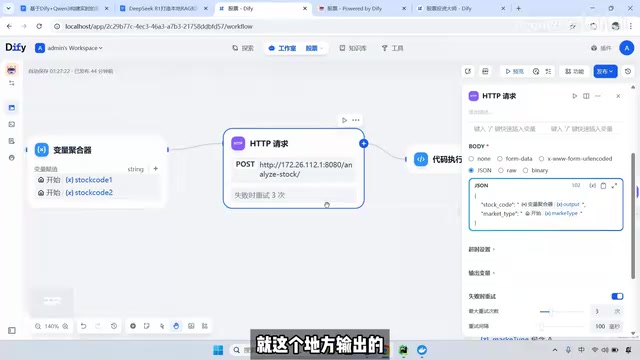Open checklist icon in top toolbar
Viewport: 640px width, 360px height.
(548, 71)
